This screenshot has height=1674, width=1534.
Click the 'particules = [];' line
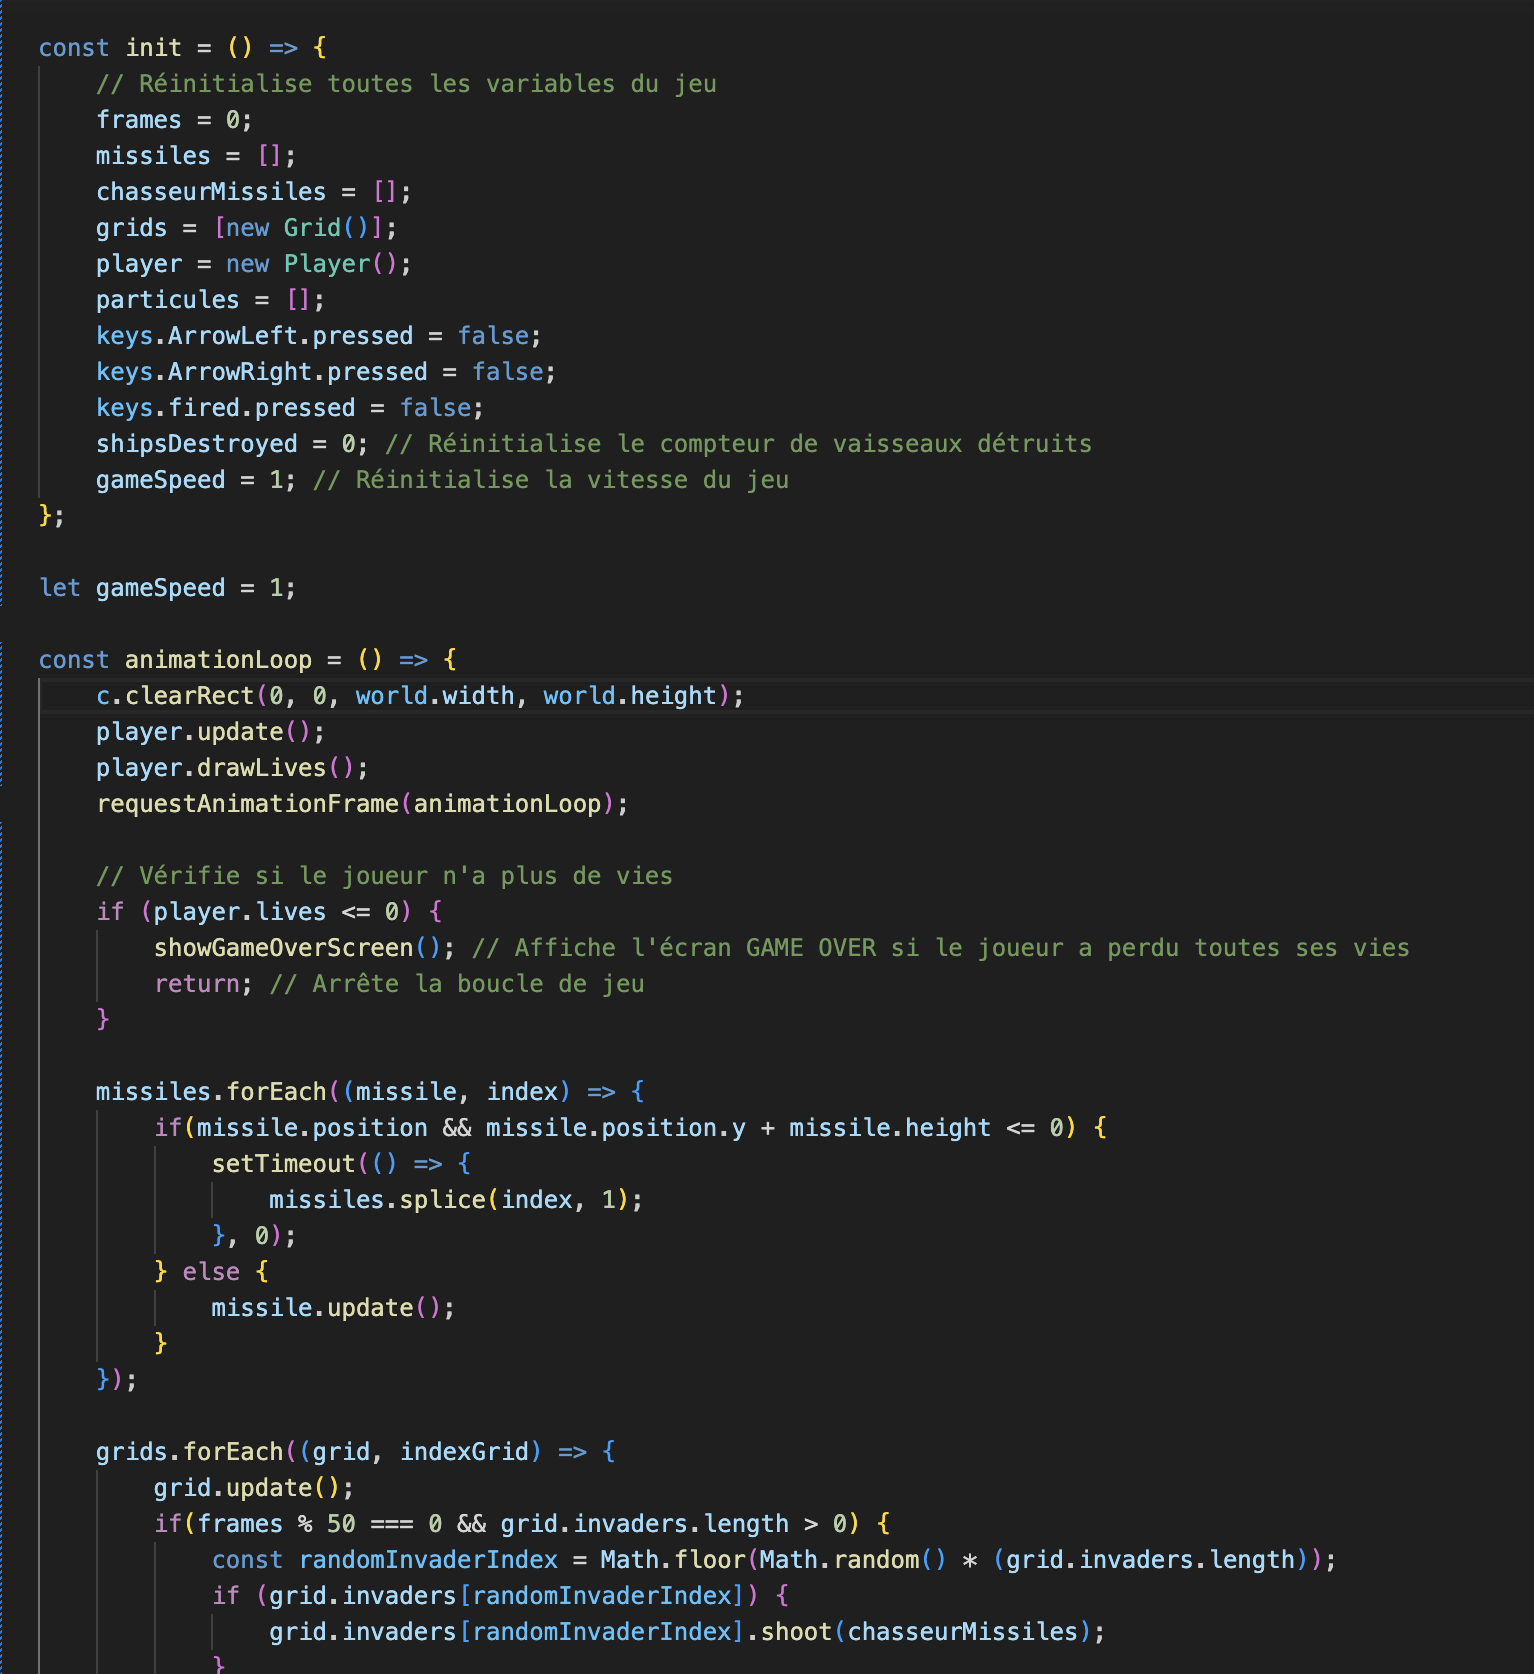[x=210, y=300]
